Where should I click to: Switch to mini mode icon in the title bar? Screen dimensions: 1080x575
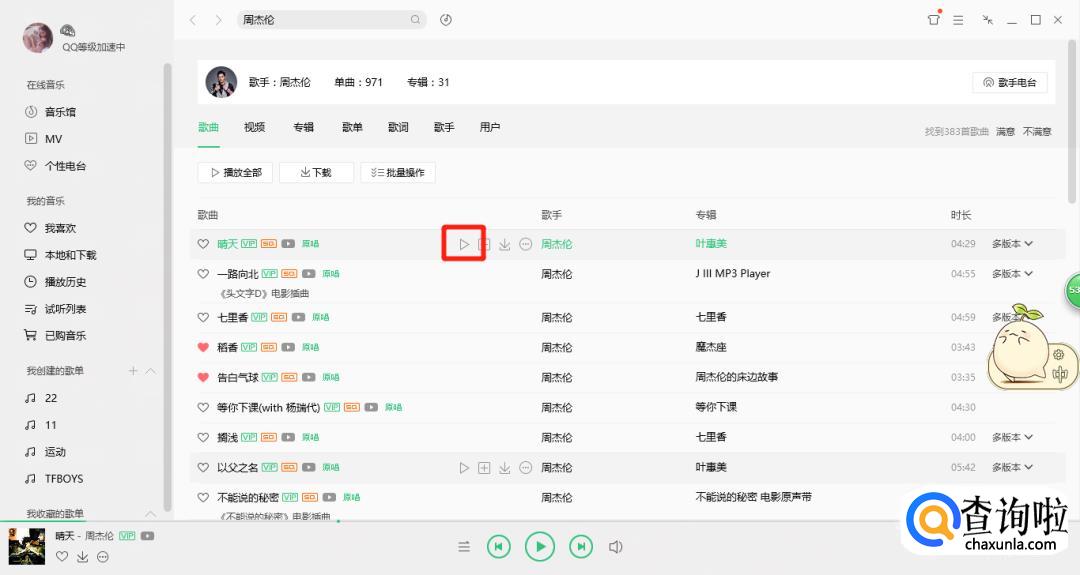click(x=988, y=20)
